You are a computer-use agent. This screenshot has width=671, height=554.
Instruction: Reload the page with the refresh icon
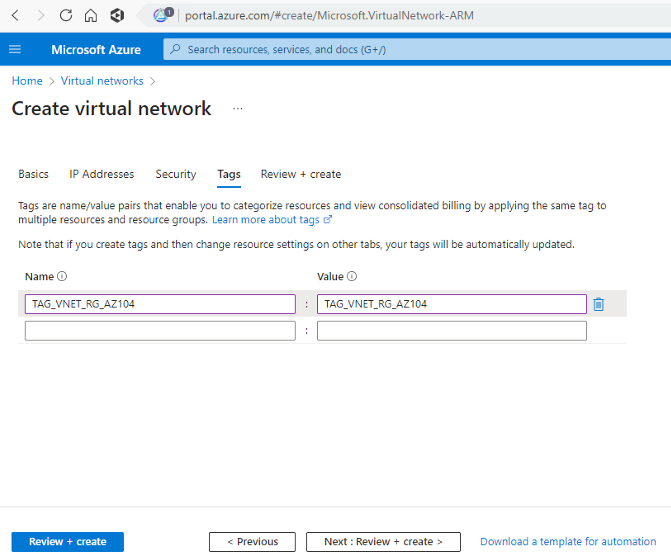pyautogui.click(x=65, y=15)
